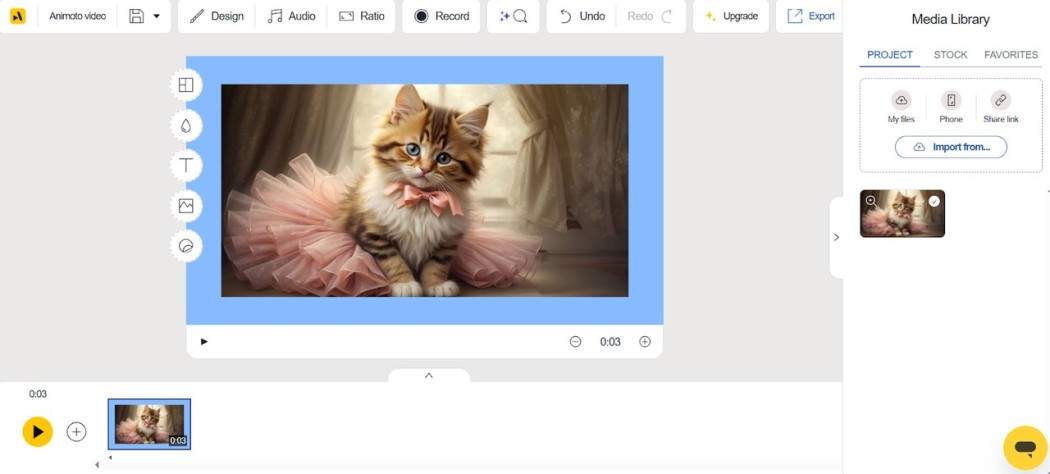Open the FAVORITES tab

1010,55
